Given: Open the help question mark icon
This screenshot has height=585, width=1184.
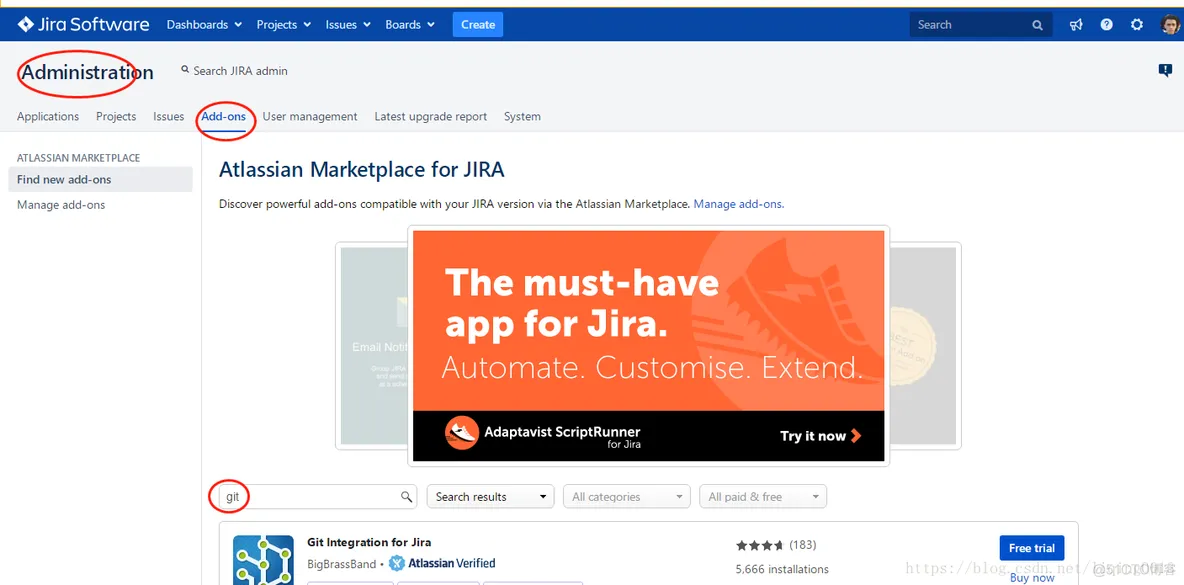Looking at the screenshot, I should (x=1106, y=24).
